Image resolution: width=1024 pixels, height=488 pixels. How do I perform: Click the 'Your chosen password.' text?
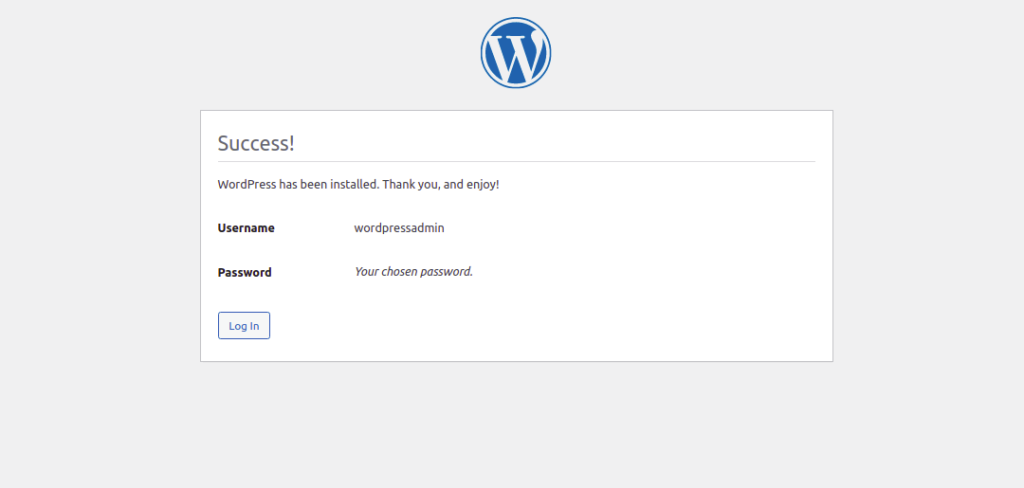point(413,271)
